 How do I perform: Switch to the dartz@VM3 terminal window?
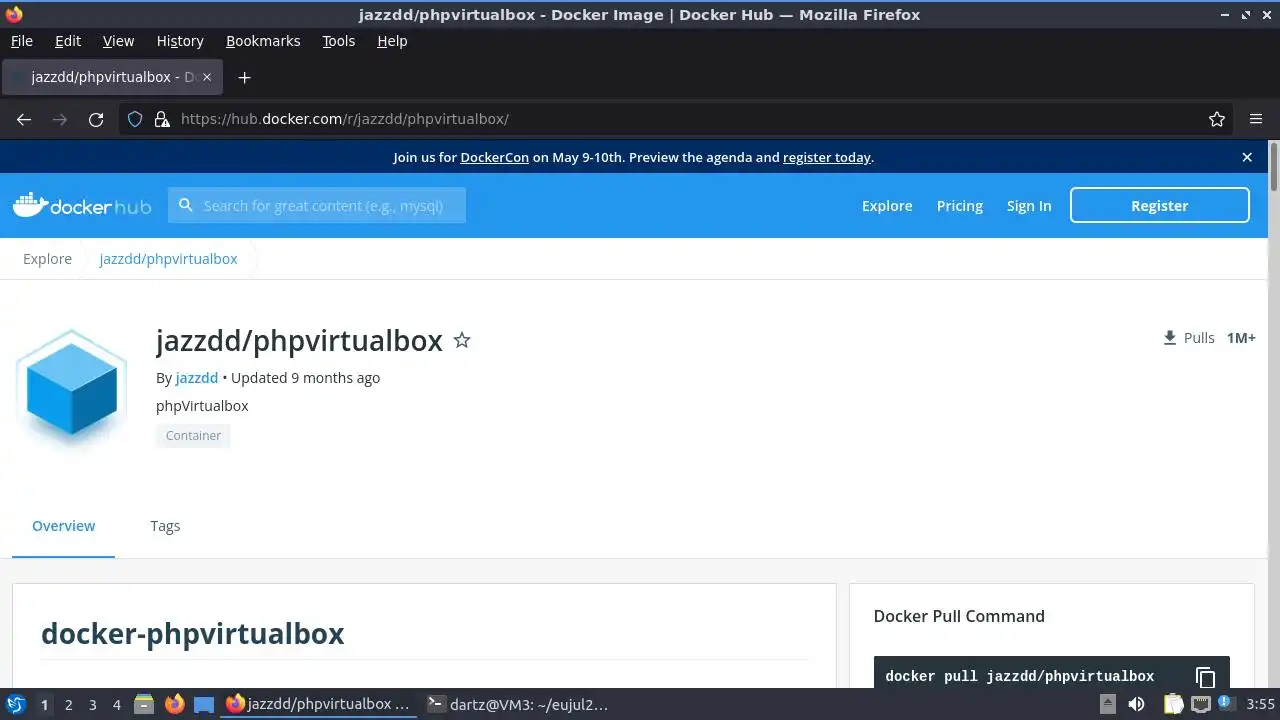518,705
